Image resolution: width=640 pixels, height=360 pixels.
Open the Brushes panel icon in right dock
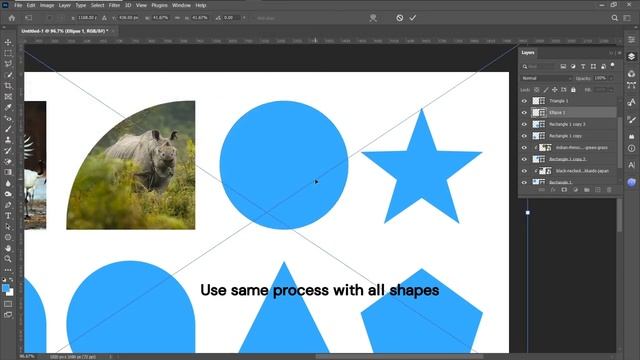[x=631, y=120]
